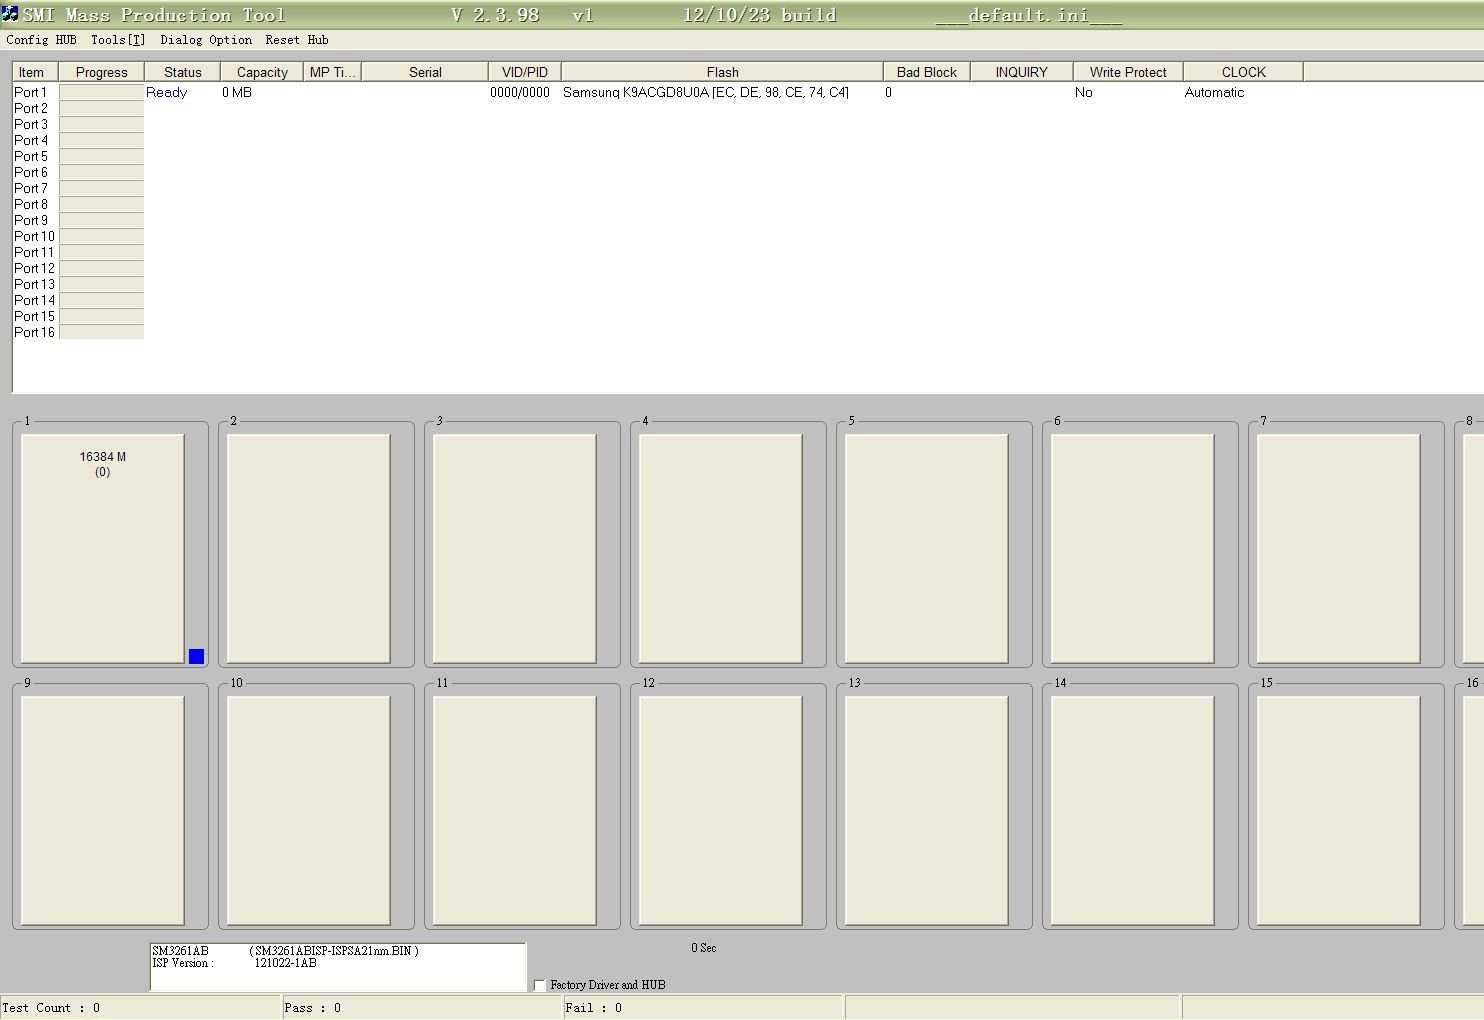Click device slot 12 panel
The width and height of the screenshot is (1484, 1020).
[x=720, y=810]
